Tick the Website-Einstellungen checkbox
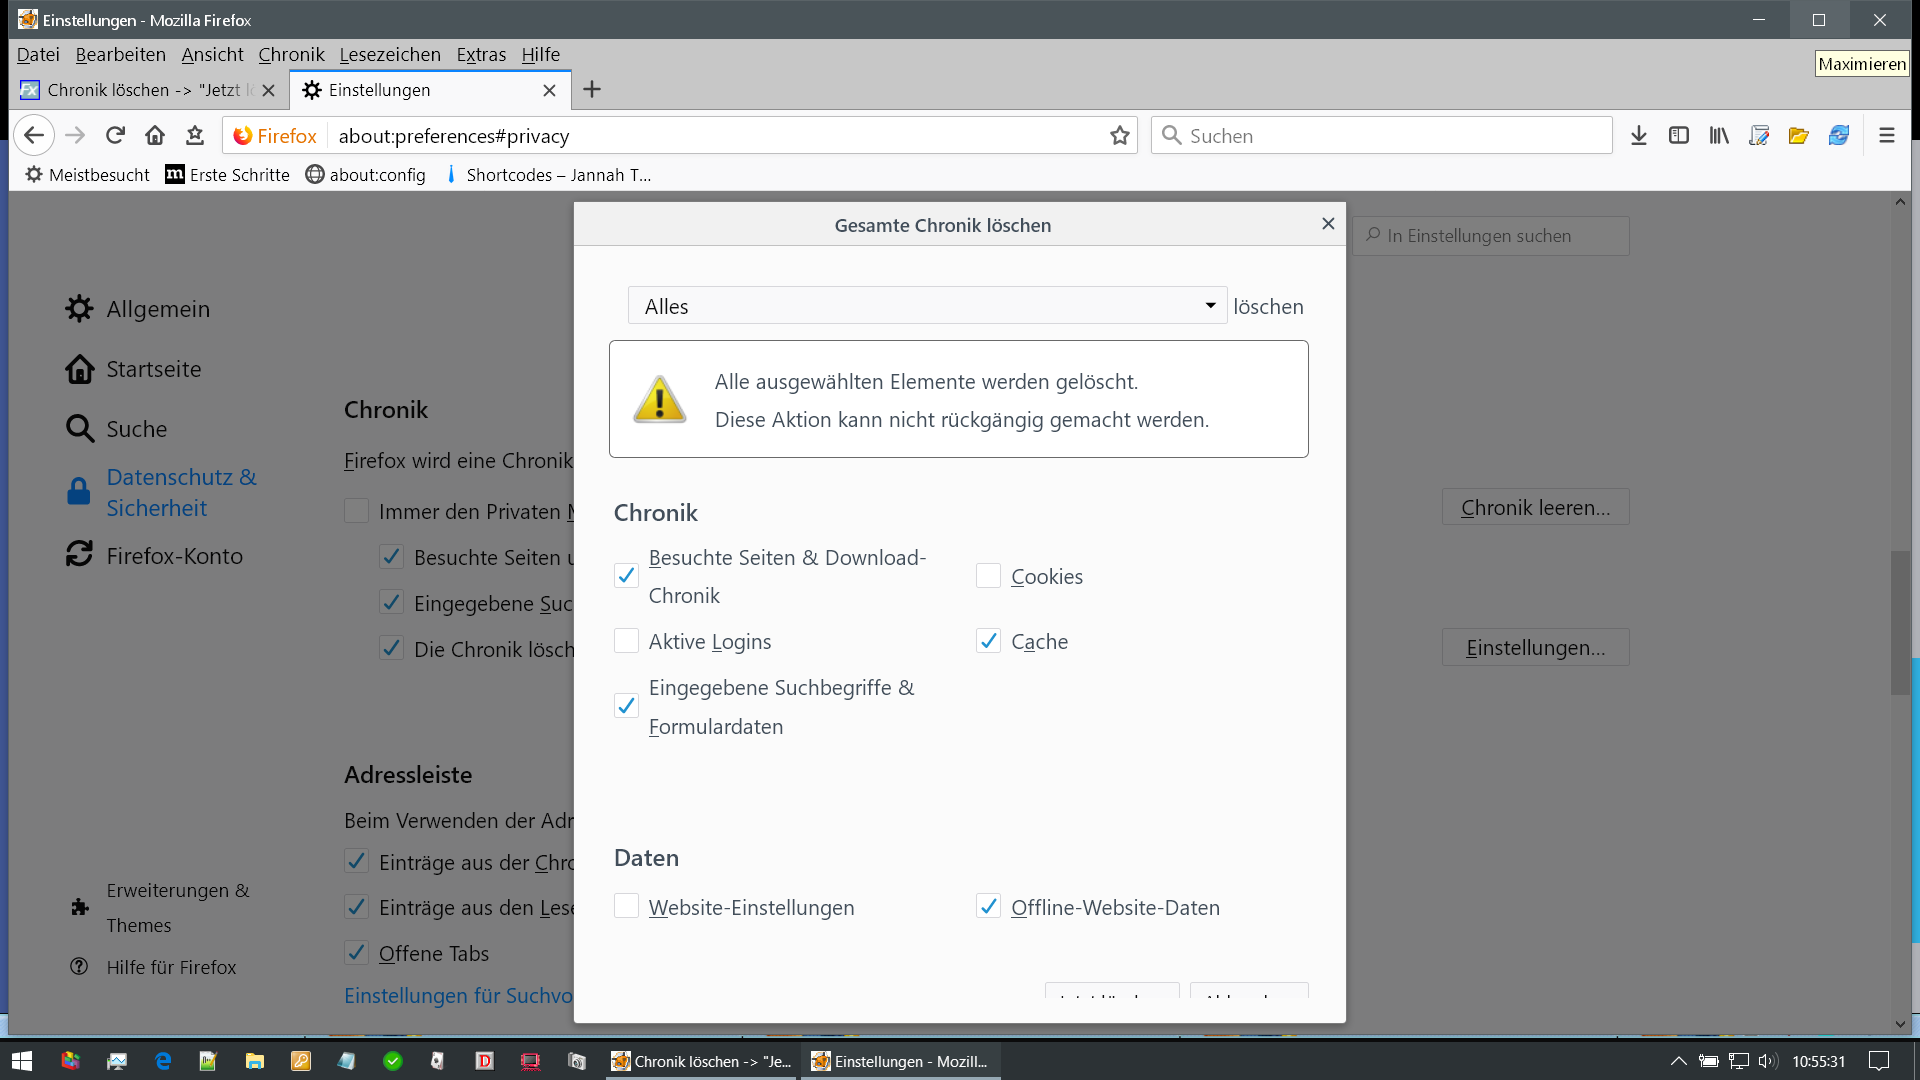 click(x=626, y=907)
